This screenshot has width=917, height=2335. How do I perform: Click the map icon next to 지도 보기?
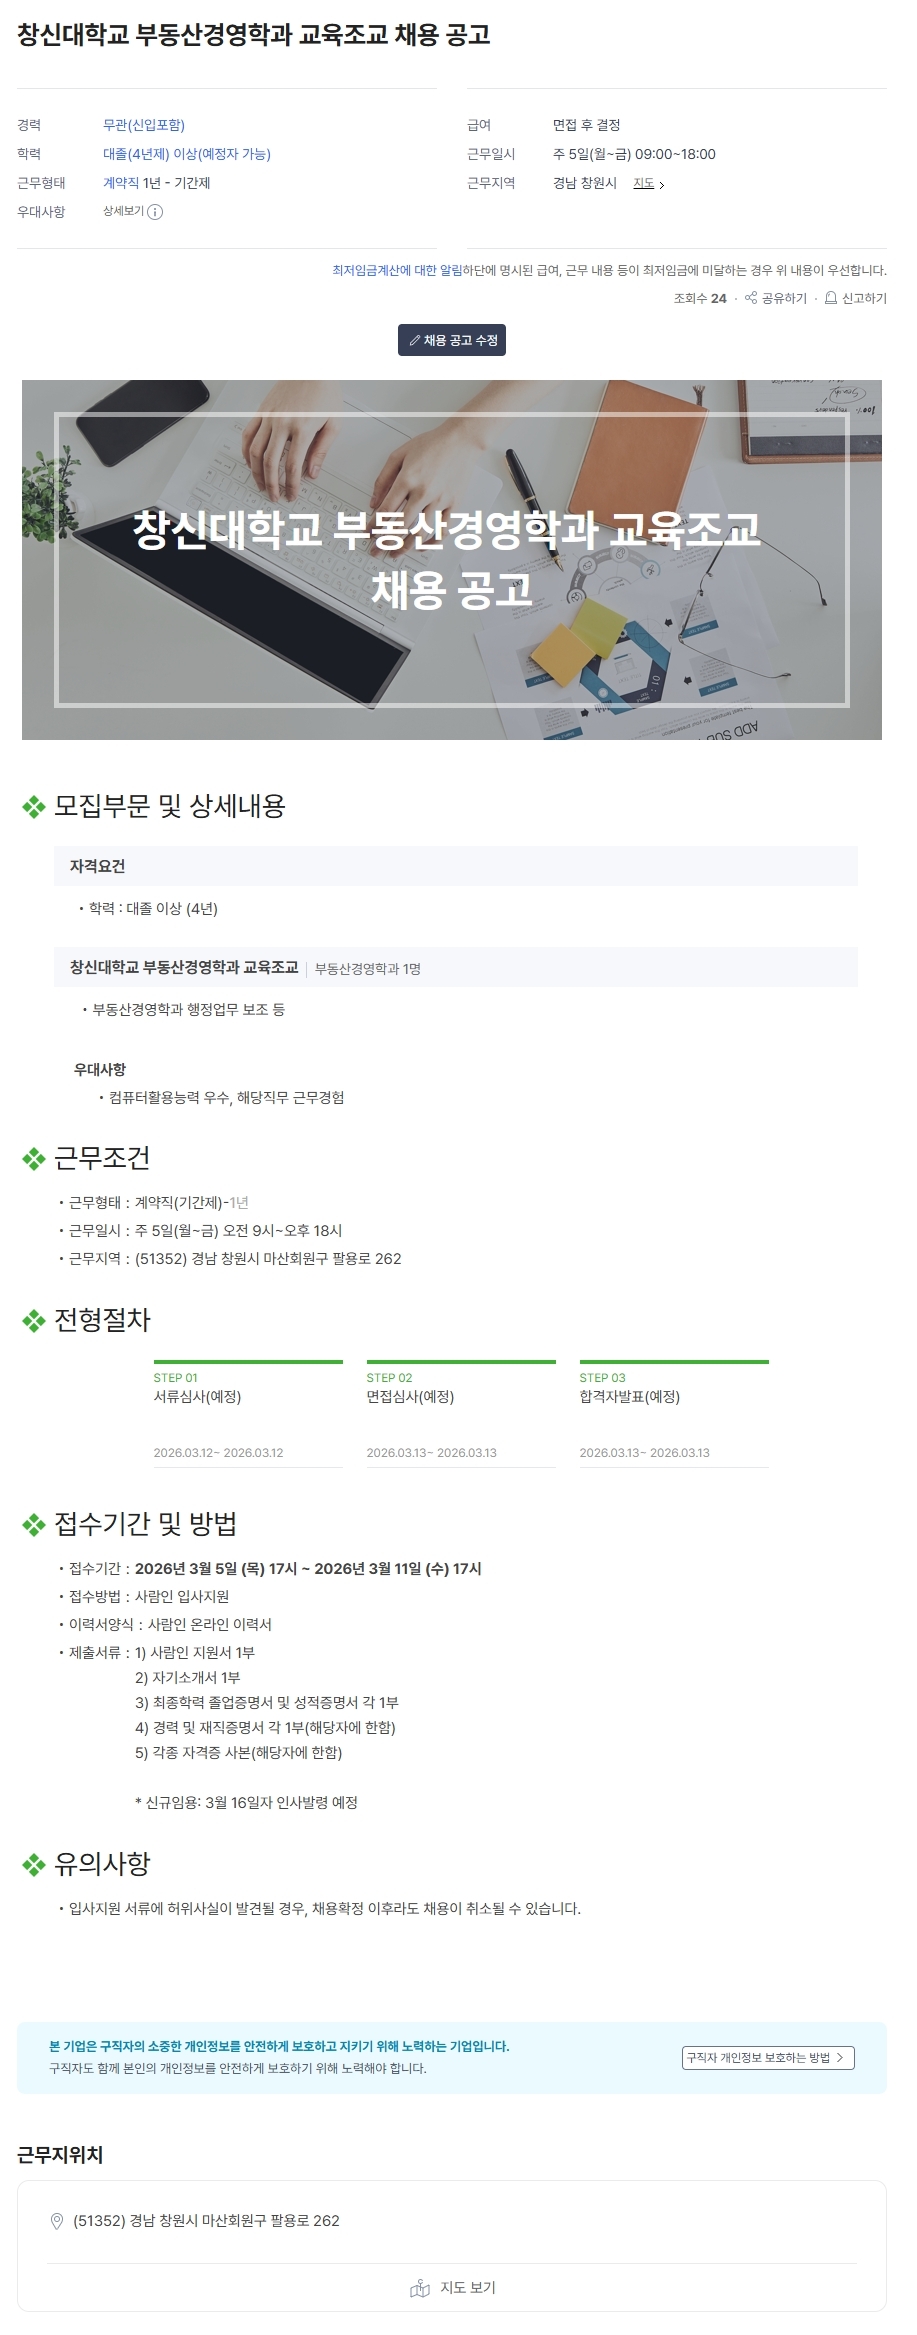click(x=420, y=2288)
